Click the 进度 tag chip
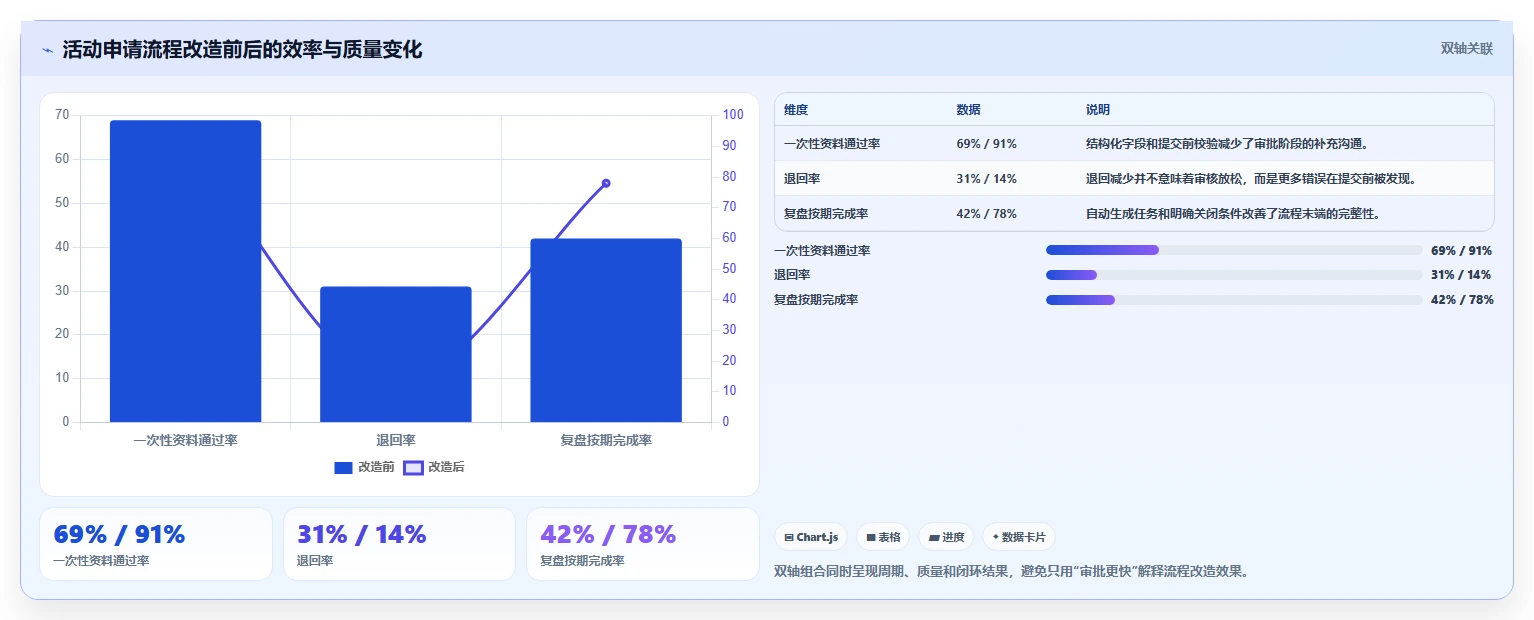1534x620 pixels. pyautogui.click(x=946, y=537)
